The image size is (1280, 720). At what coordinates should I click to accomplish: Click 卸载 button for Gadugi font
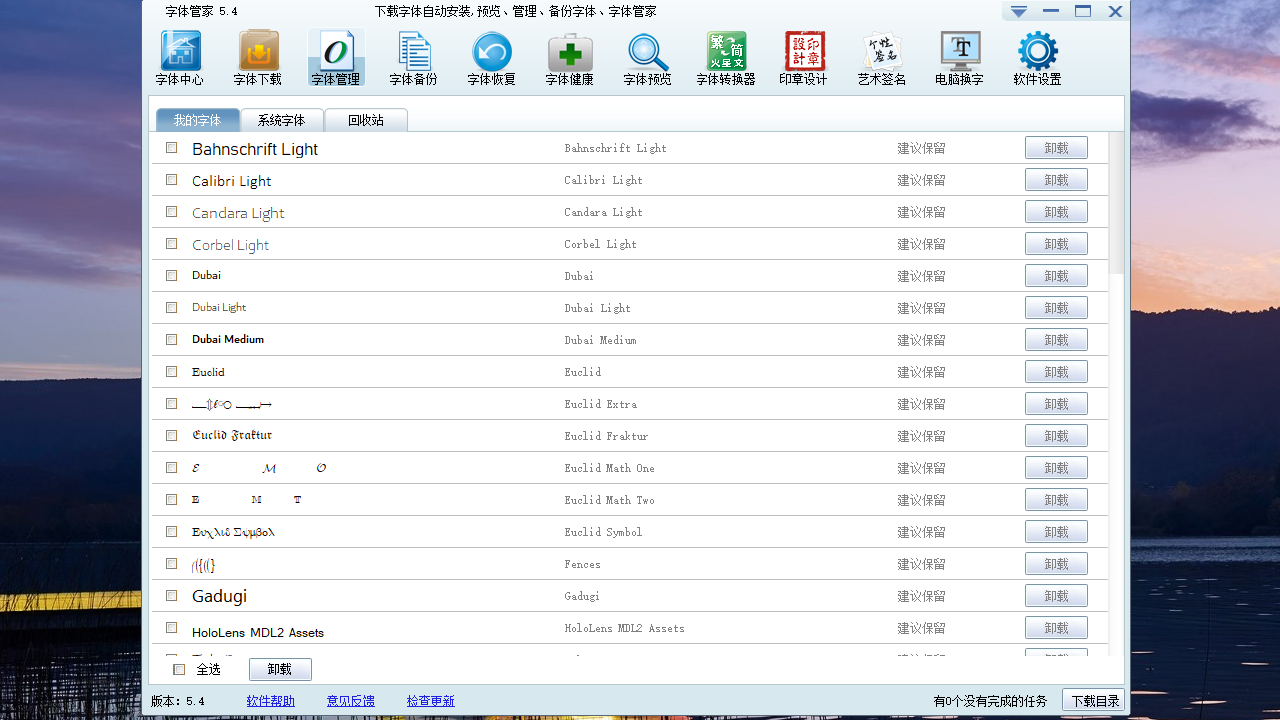coord(1056,596)
